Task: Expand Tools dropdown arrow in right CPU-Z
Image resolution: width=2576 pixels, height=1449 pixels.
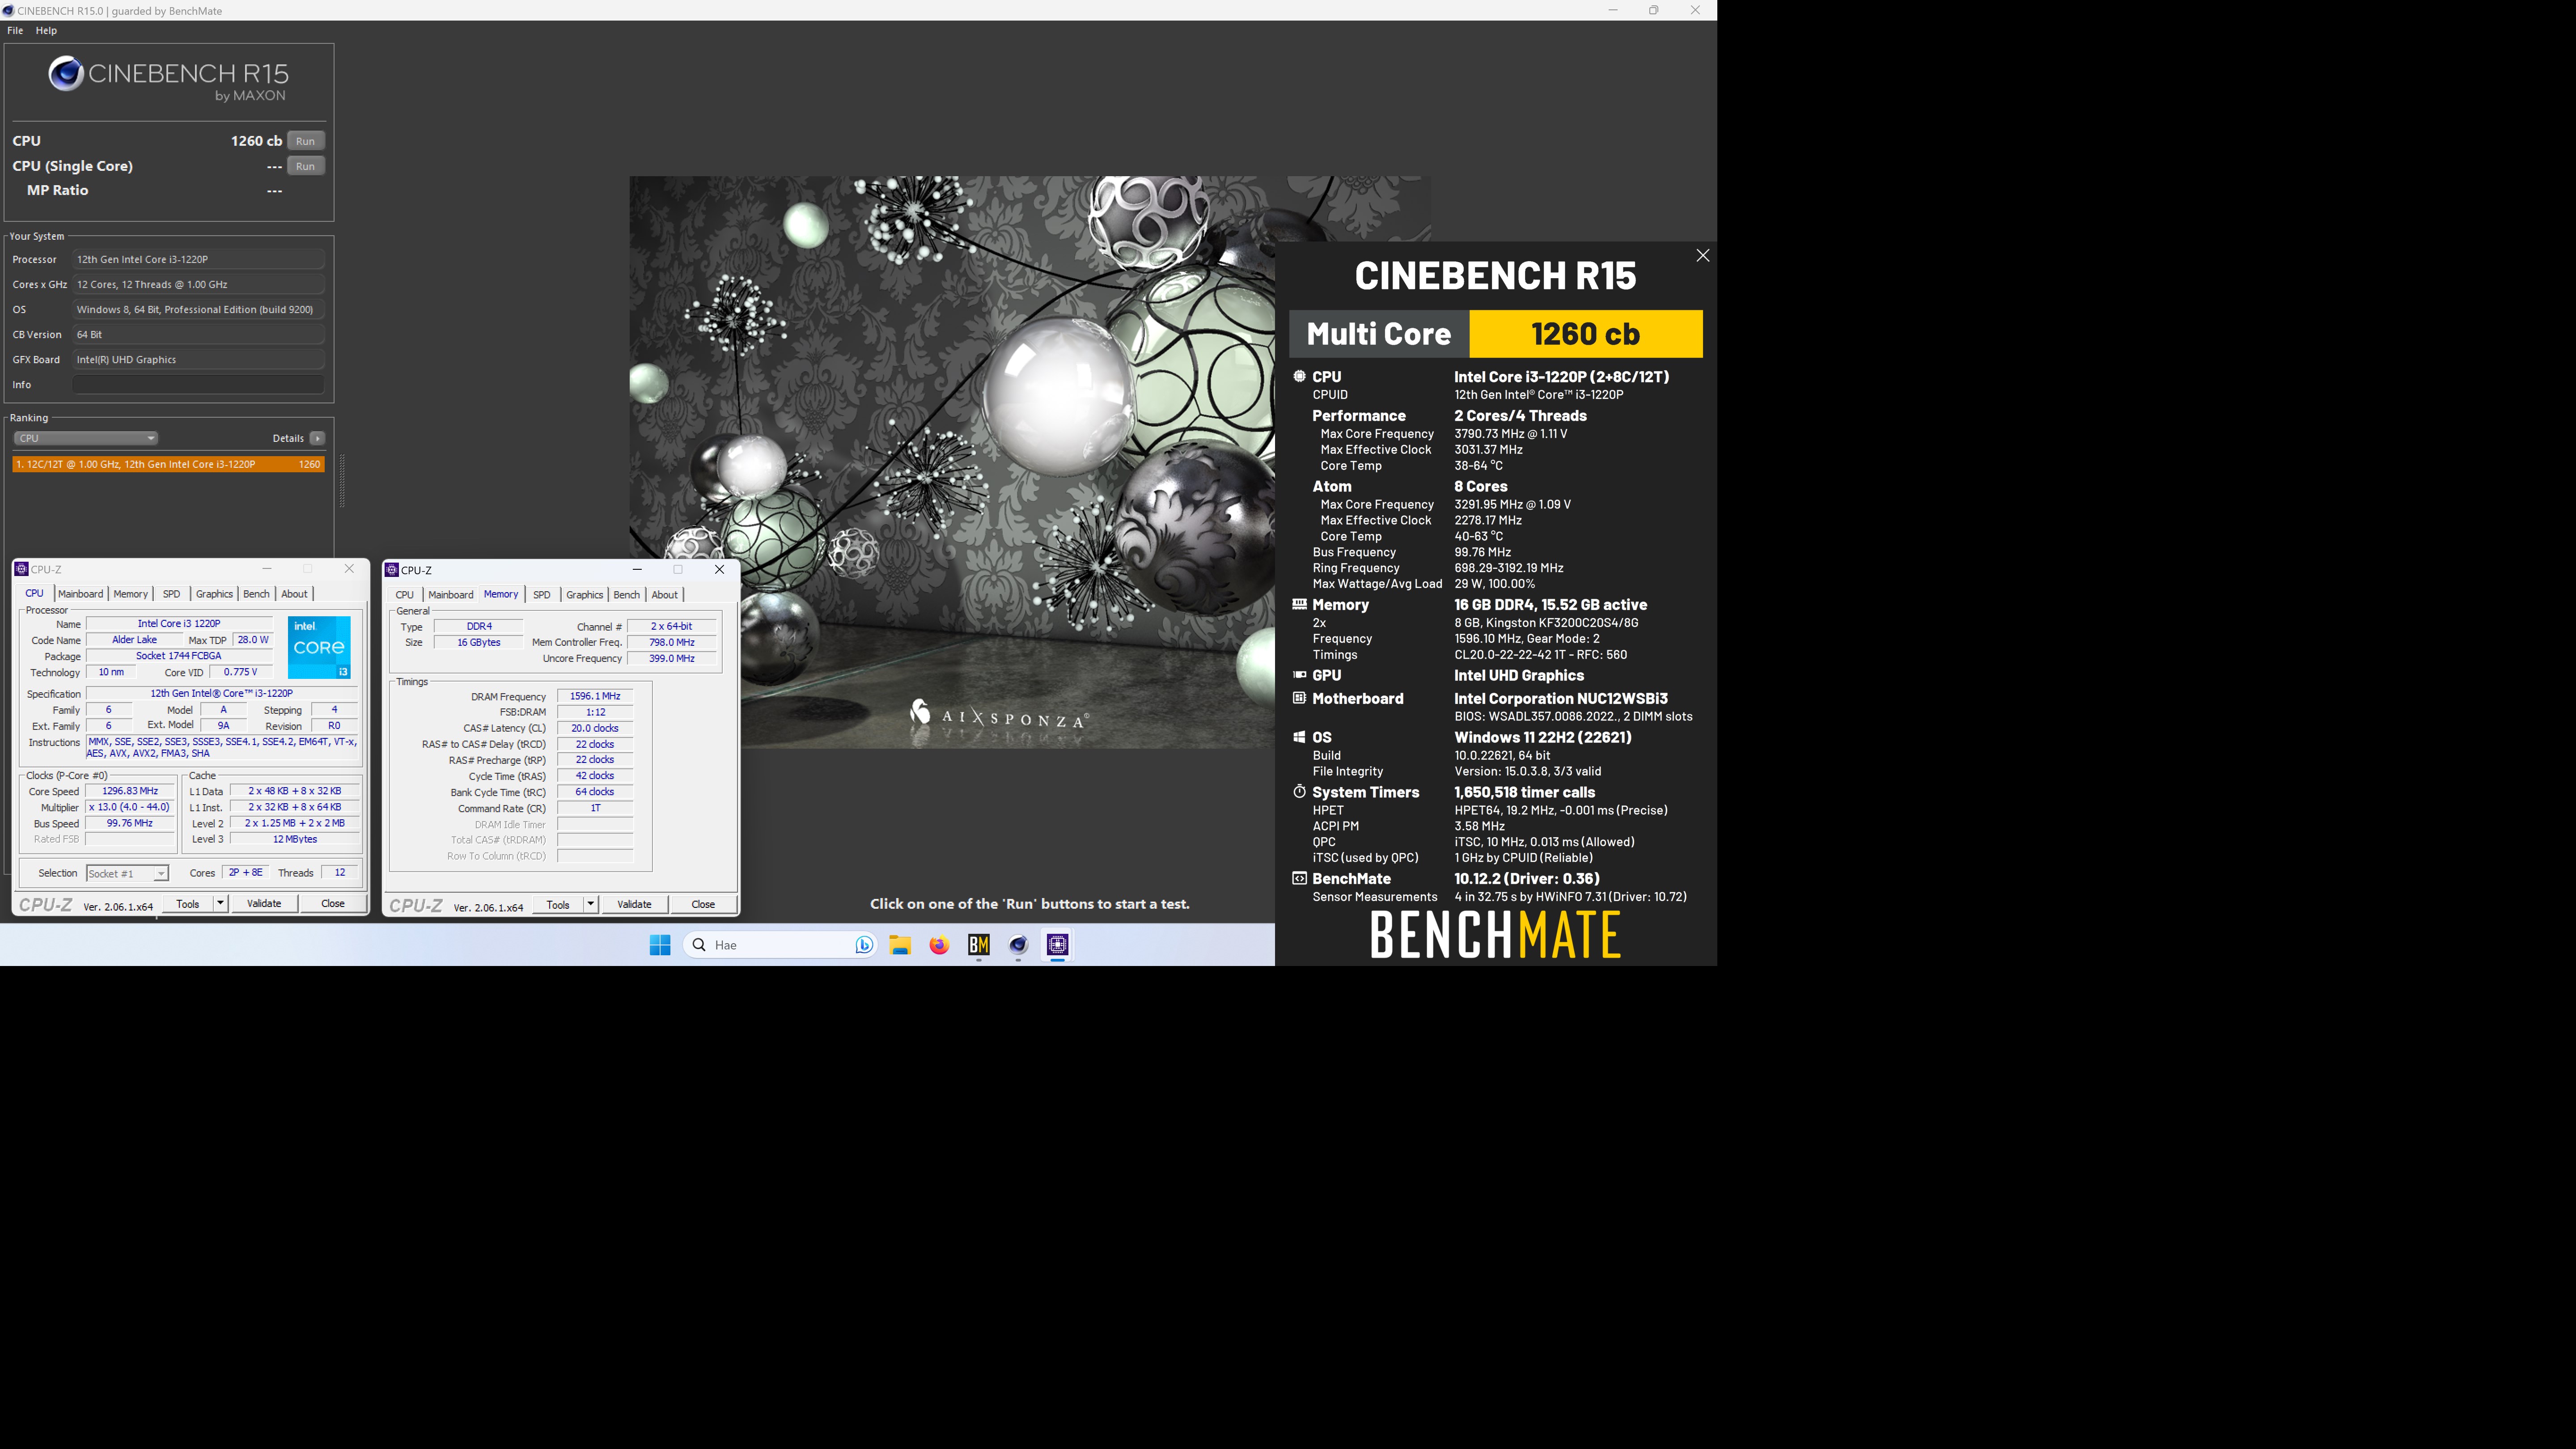Action: 590,905
